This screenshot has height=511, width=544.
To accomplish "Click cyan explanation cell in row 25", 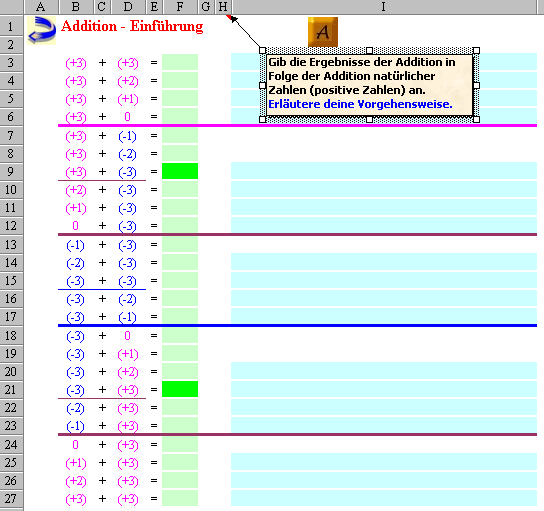I will tap(384, 462).
